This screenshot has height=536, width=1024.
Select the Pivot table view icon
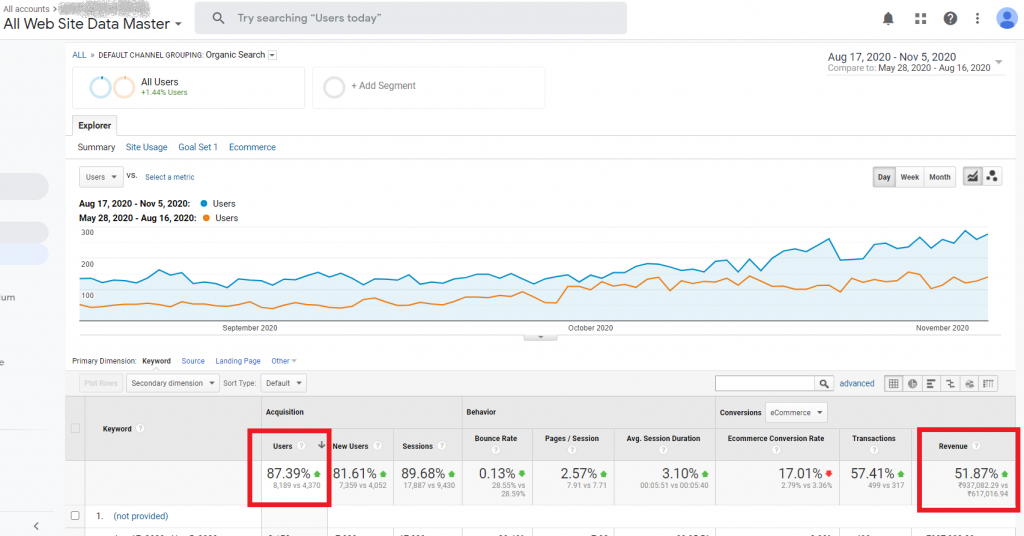pos(989,383)
